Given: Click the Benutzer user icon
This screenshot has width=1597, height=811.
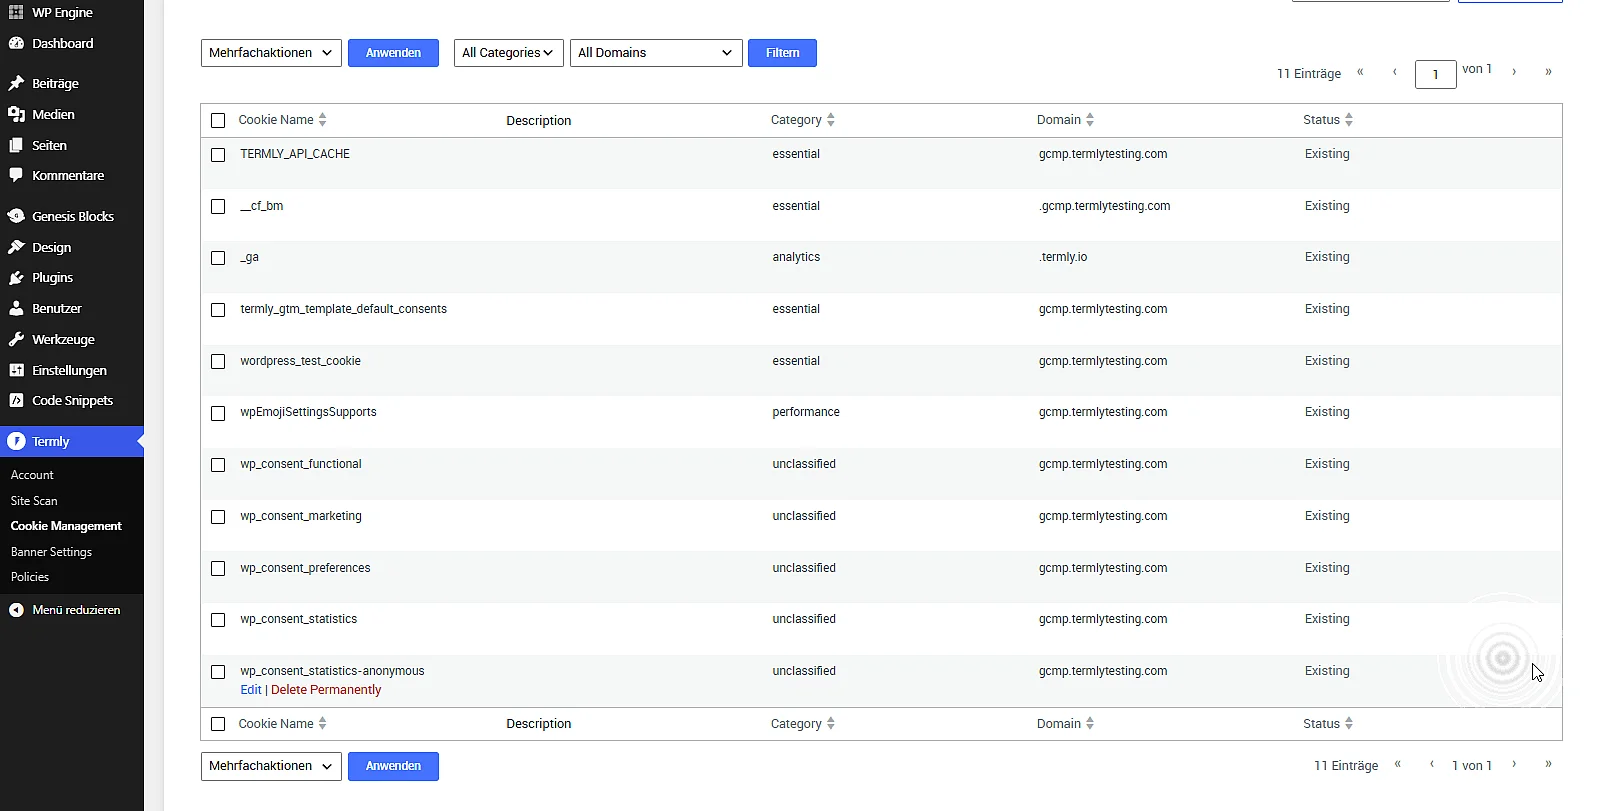Looking at the screenshot, I should (16, 308).
